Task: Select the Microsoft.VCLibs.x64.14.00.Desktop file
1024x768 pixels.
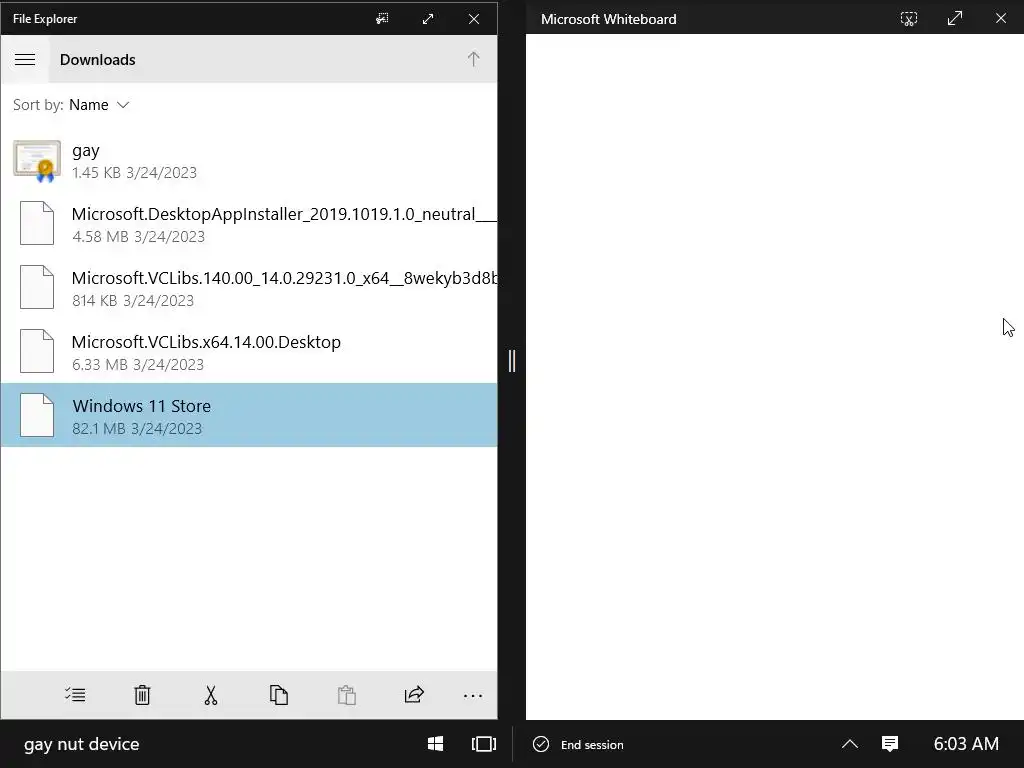Action: click(x=249, y=353)
